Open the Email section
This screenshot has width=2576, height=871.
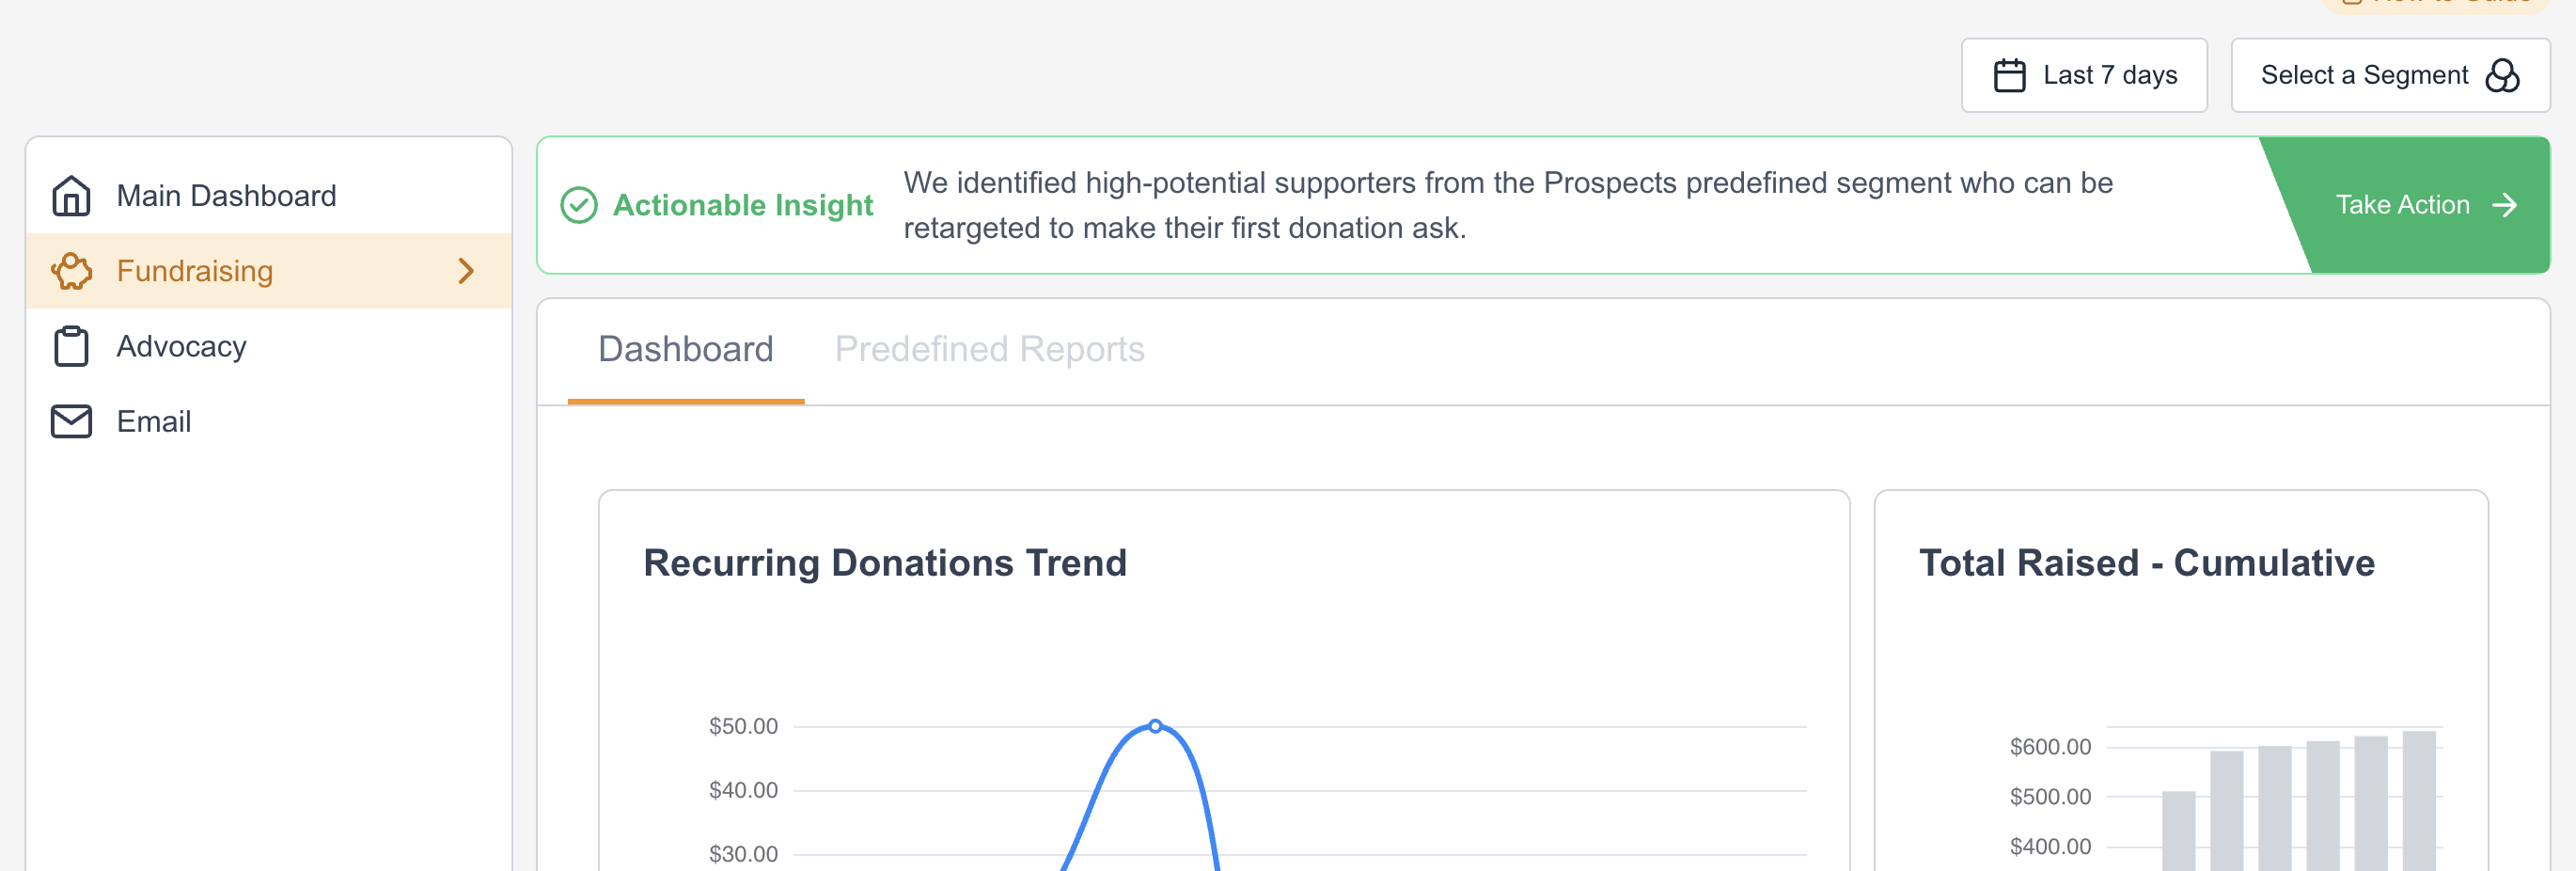[153, 420]
